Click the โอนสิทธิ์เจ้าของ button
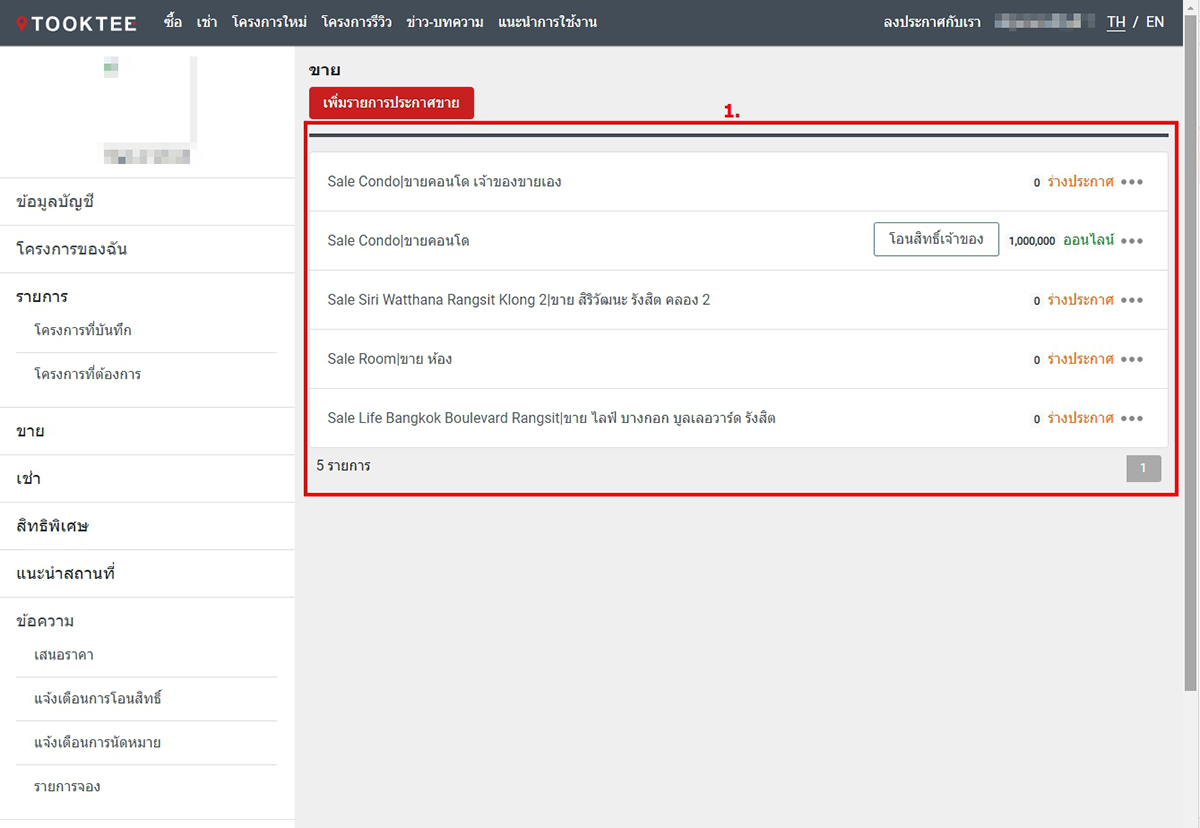1200x828 pixels. pos(936,240)
